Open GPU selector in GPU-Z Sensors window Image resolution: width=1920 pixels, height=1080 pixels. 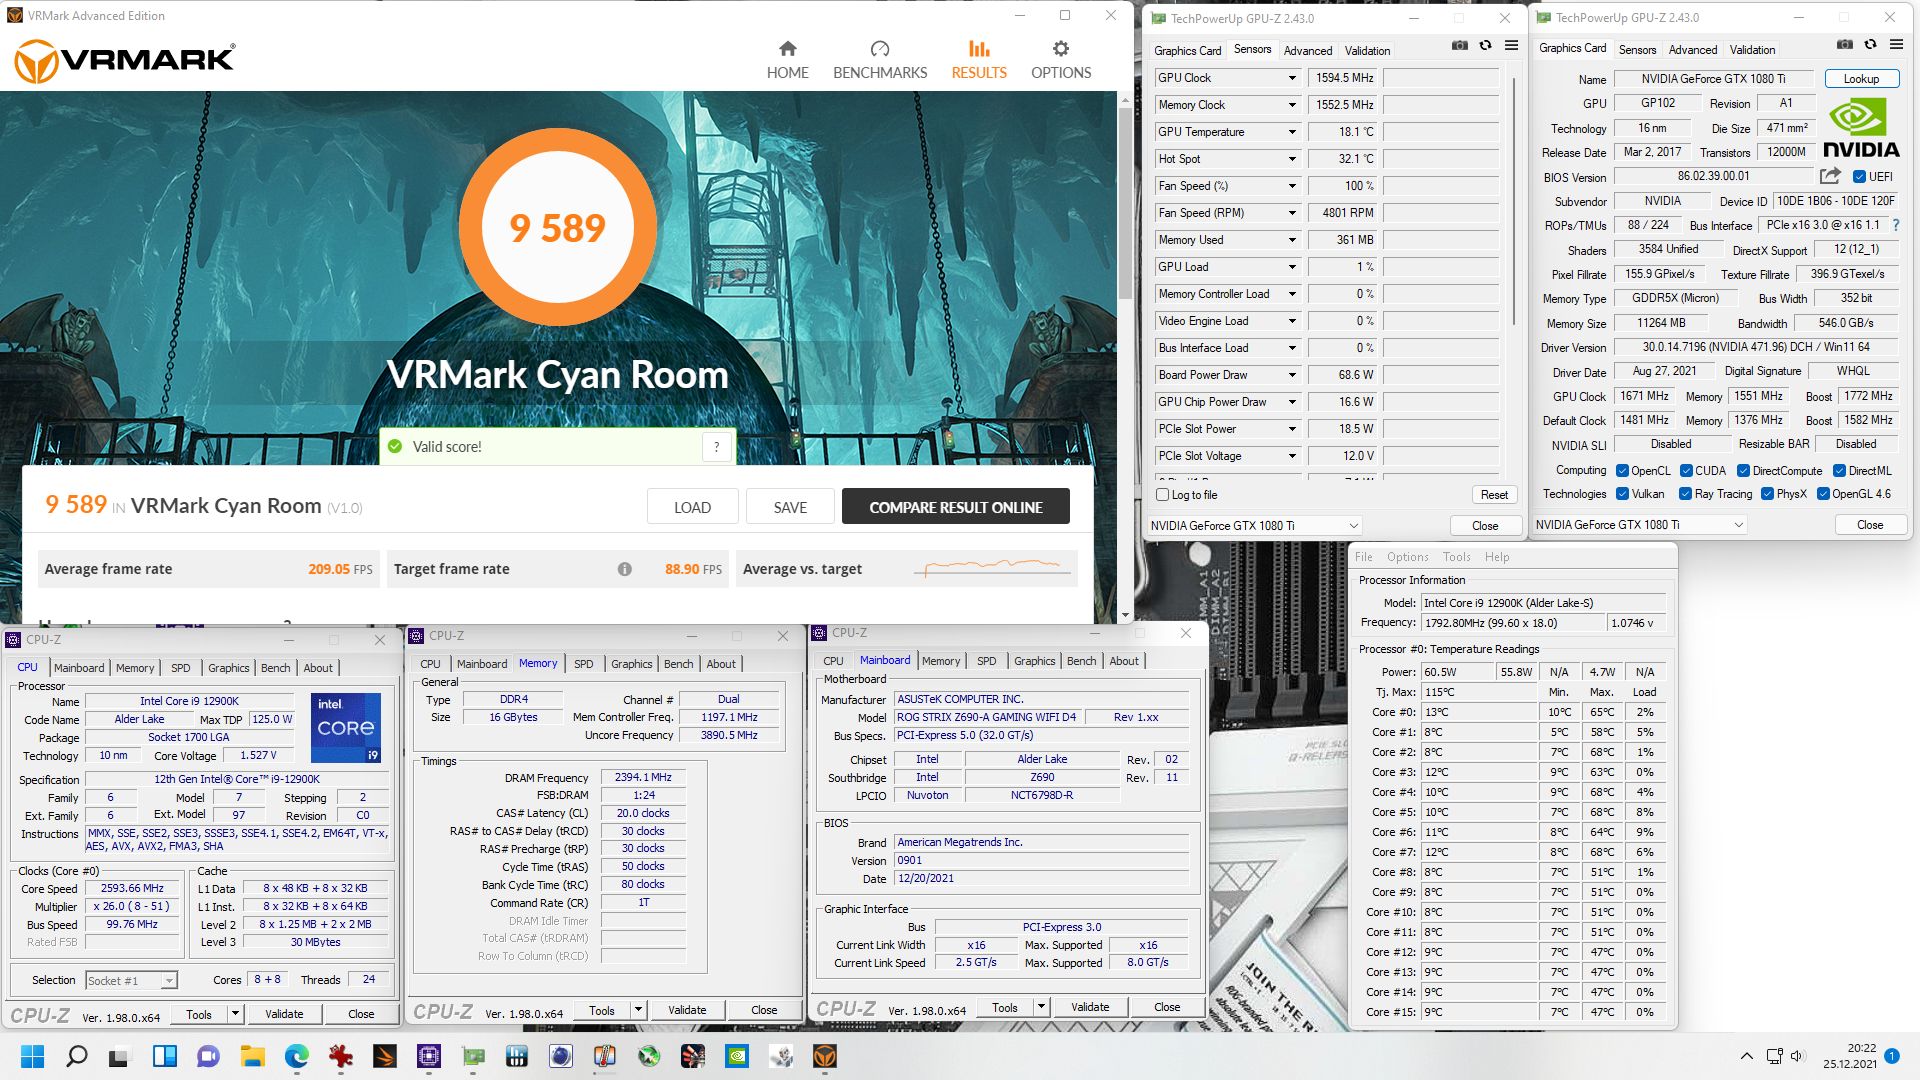pyautogui.click(x=1255, y=526)
